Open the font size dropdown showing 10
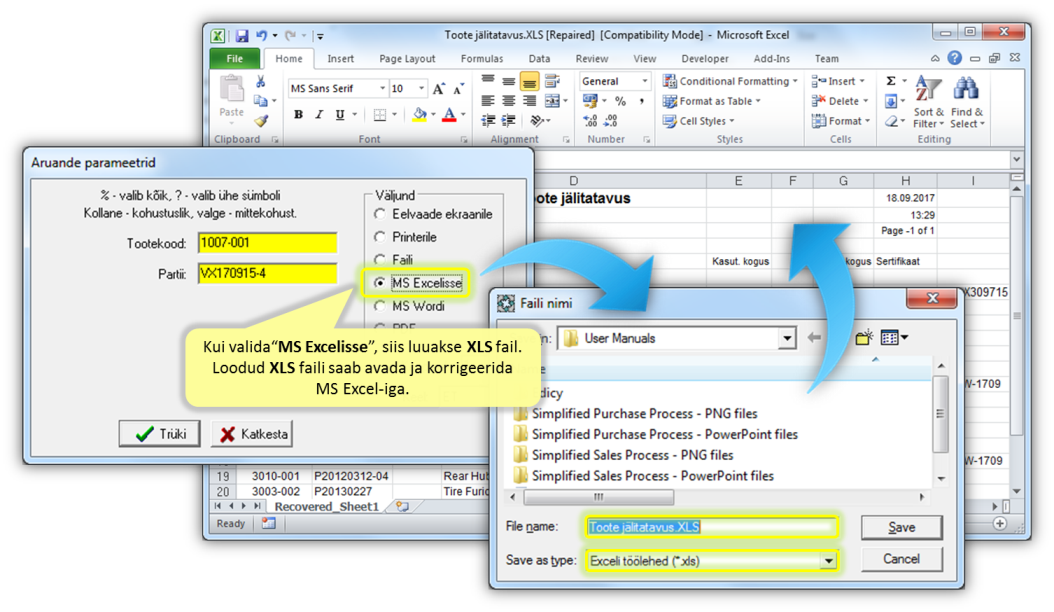The height and width of the screenshot is (612, 1054). (x=421, y=89)
